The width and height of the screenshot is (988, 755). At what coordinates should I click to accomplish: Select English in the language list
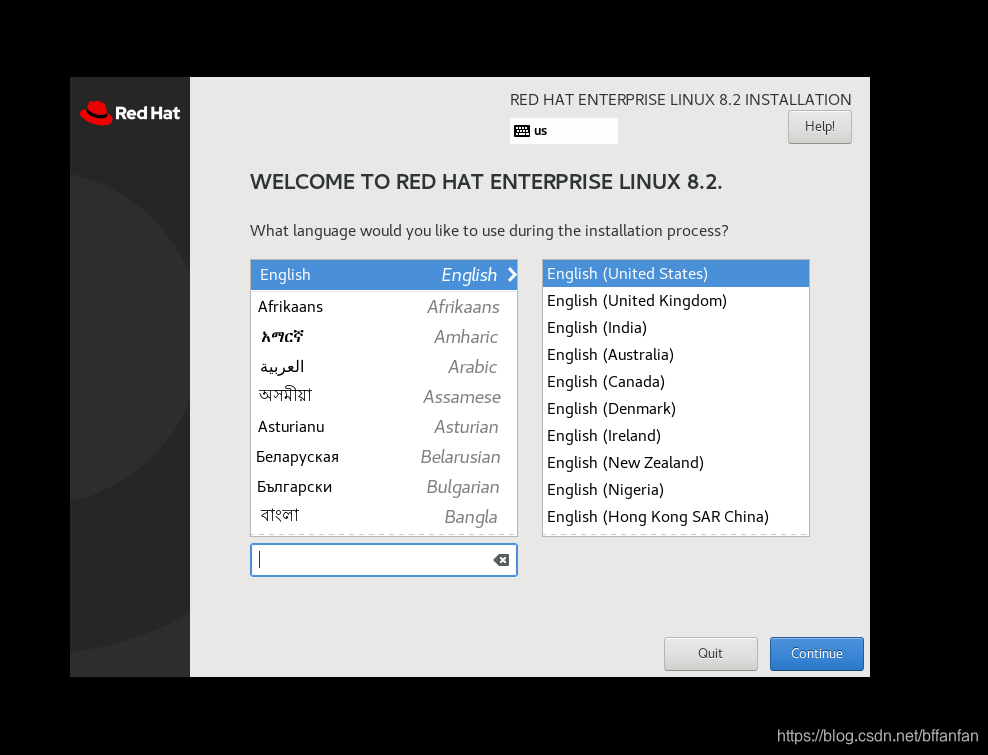coord(384,275)
